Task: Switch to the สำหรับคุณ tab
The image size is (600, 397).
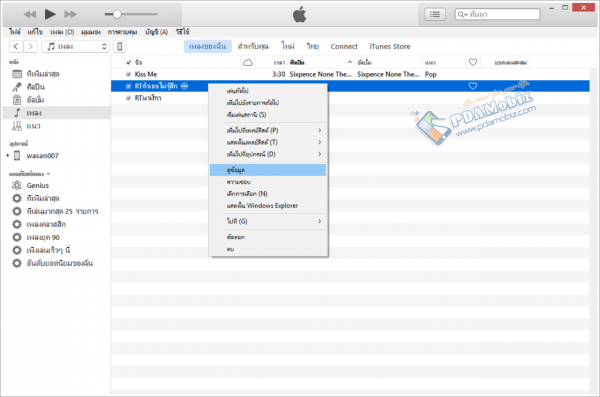Action: tap(253, 46)
